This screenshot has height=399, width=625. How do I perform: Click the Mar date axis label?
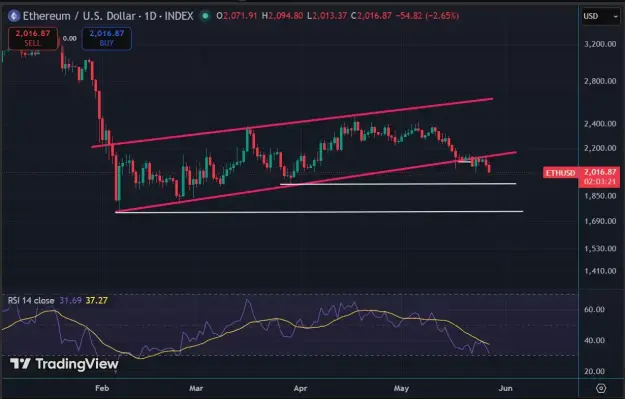[196, 388]
